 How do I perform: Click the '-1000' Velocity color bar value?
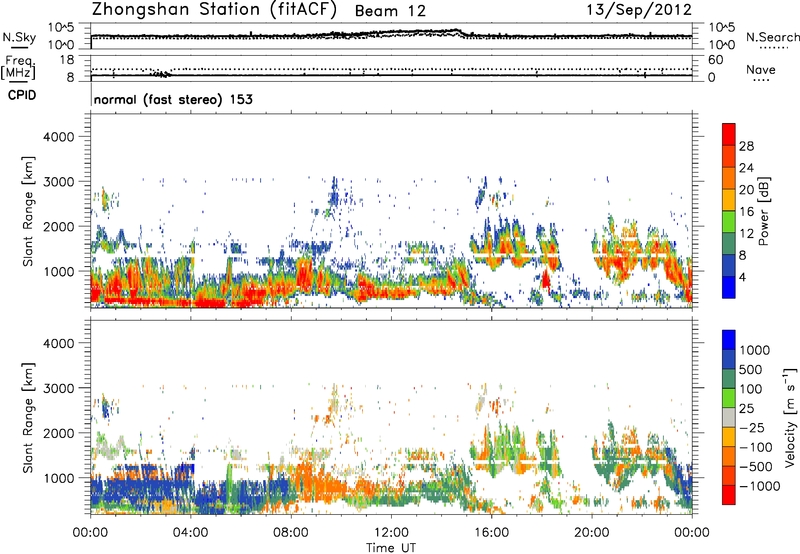click(x=759, y=486)
